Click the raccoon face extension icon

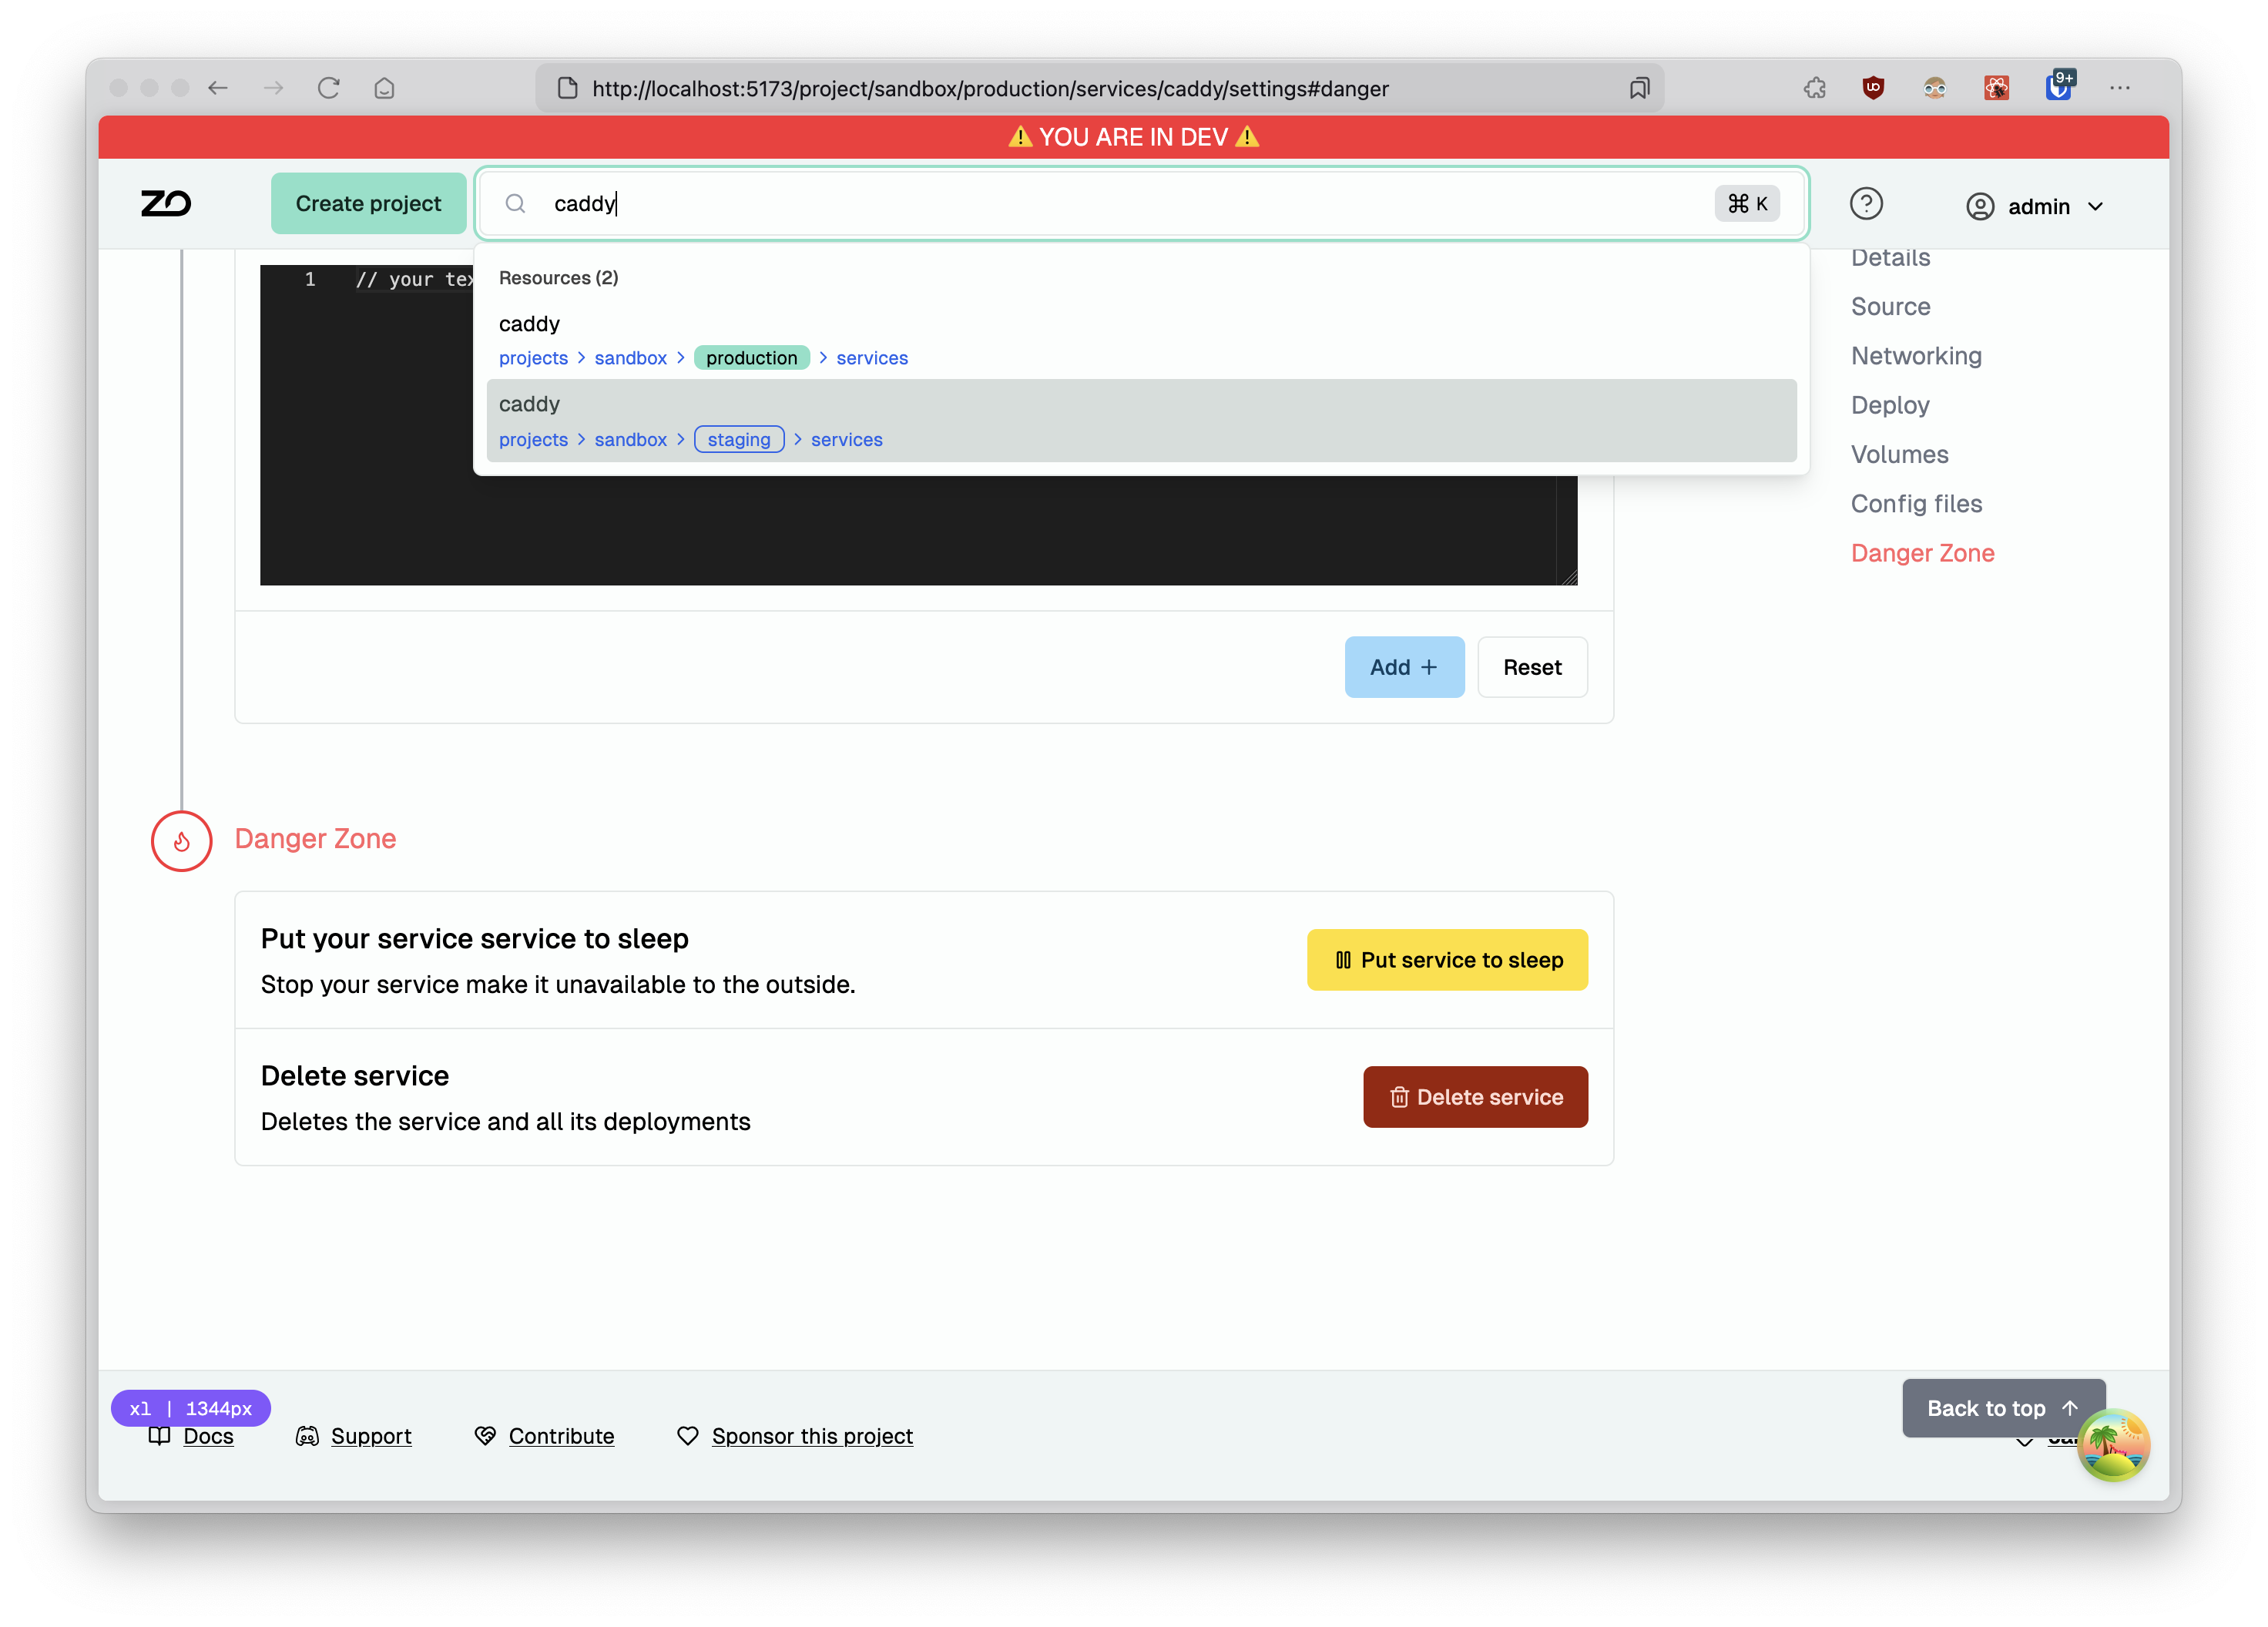coord(1934,88)
